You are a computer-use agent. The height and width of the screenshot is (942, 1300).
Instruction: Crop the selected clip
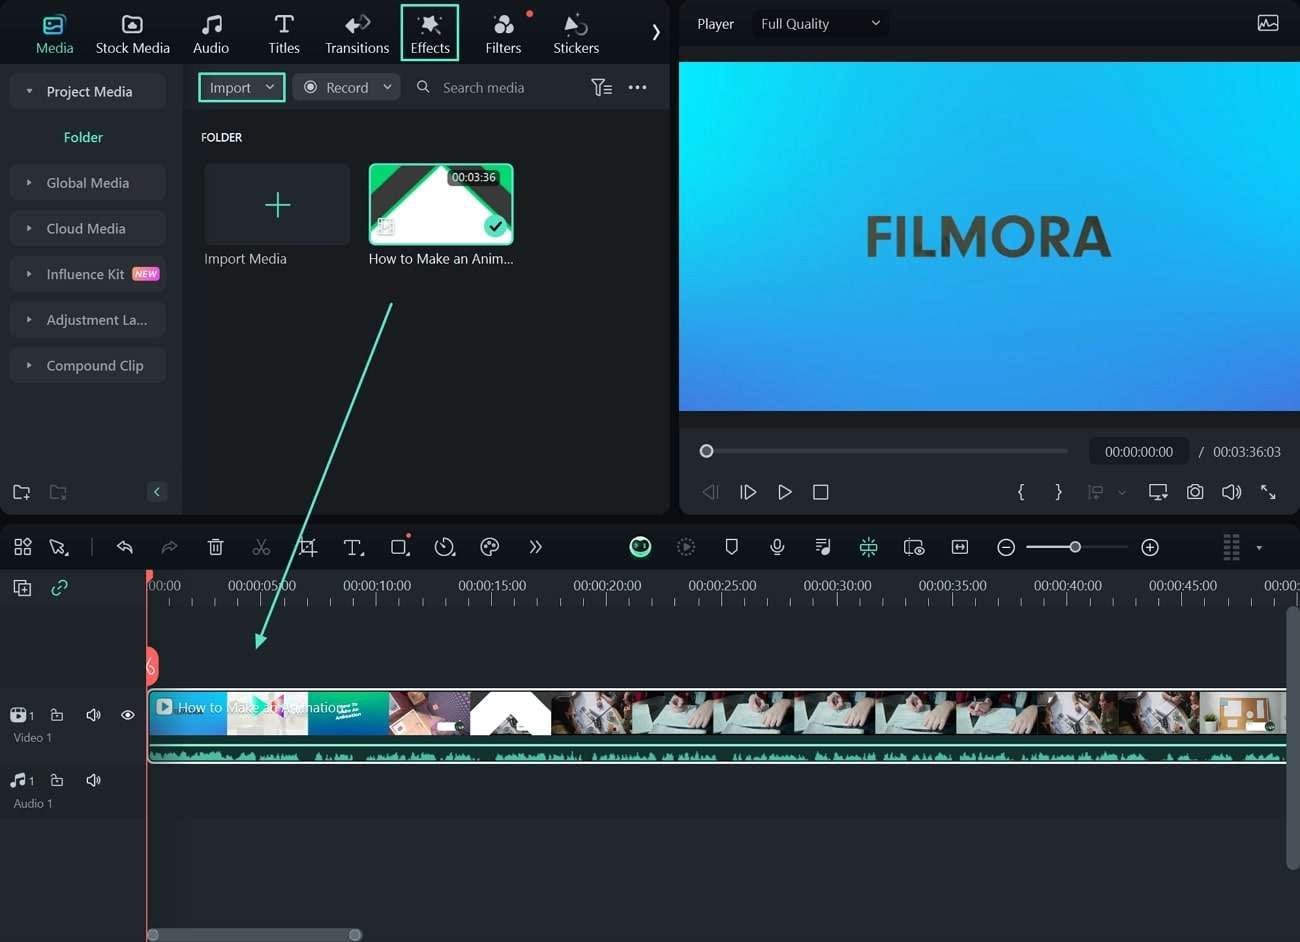(307, 547)
